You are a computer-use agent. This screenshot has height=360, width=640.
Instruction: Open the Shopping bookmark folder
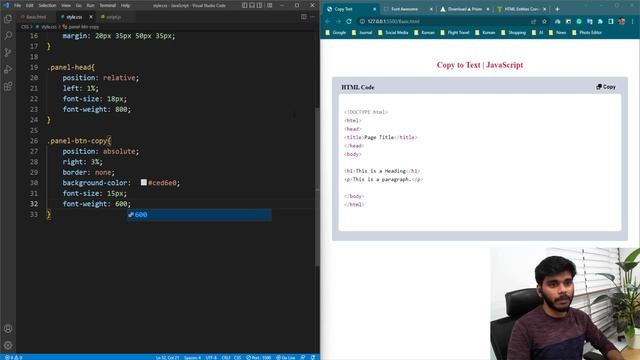click(513, 32)
